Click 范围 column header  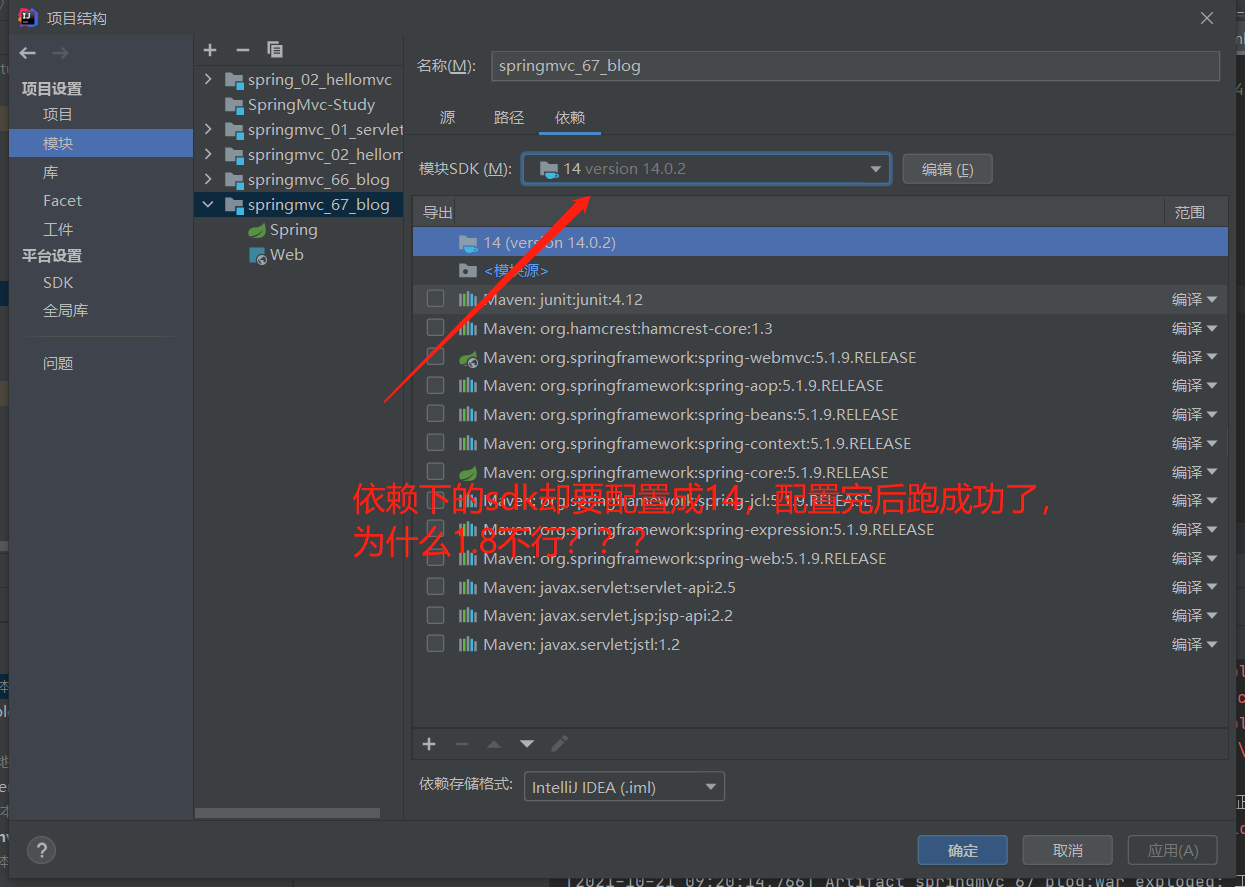pyautogui.click(x=1190, y=212)
